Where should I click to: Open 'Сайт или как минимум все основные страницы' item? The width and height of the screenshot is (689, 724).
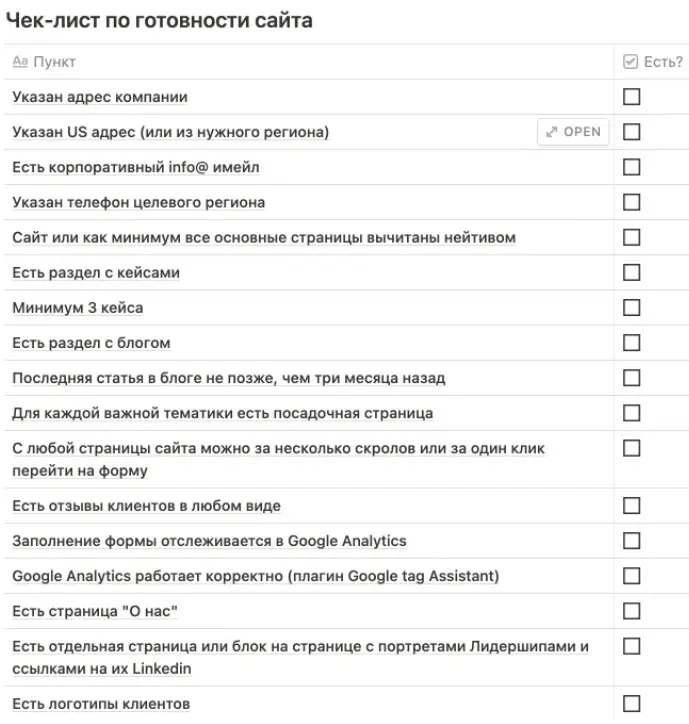(x=264, y=237)
